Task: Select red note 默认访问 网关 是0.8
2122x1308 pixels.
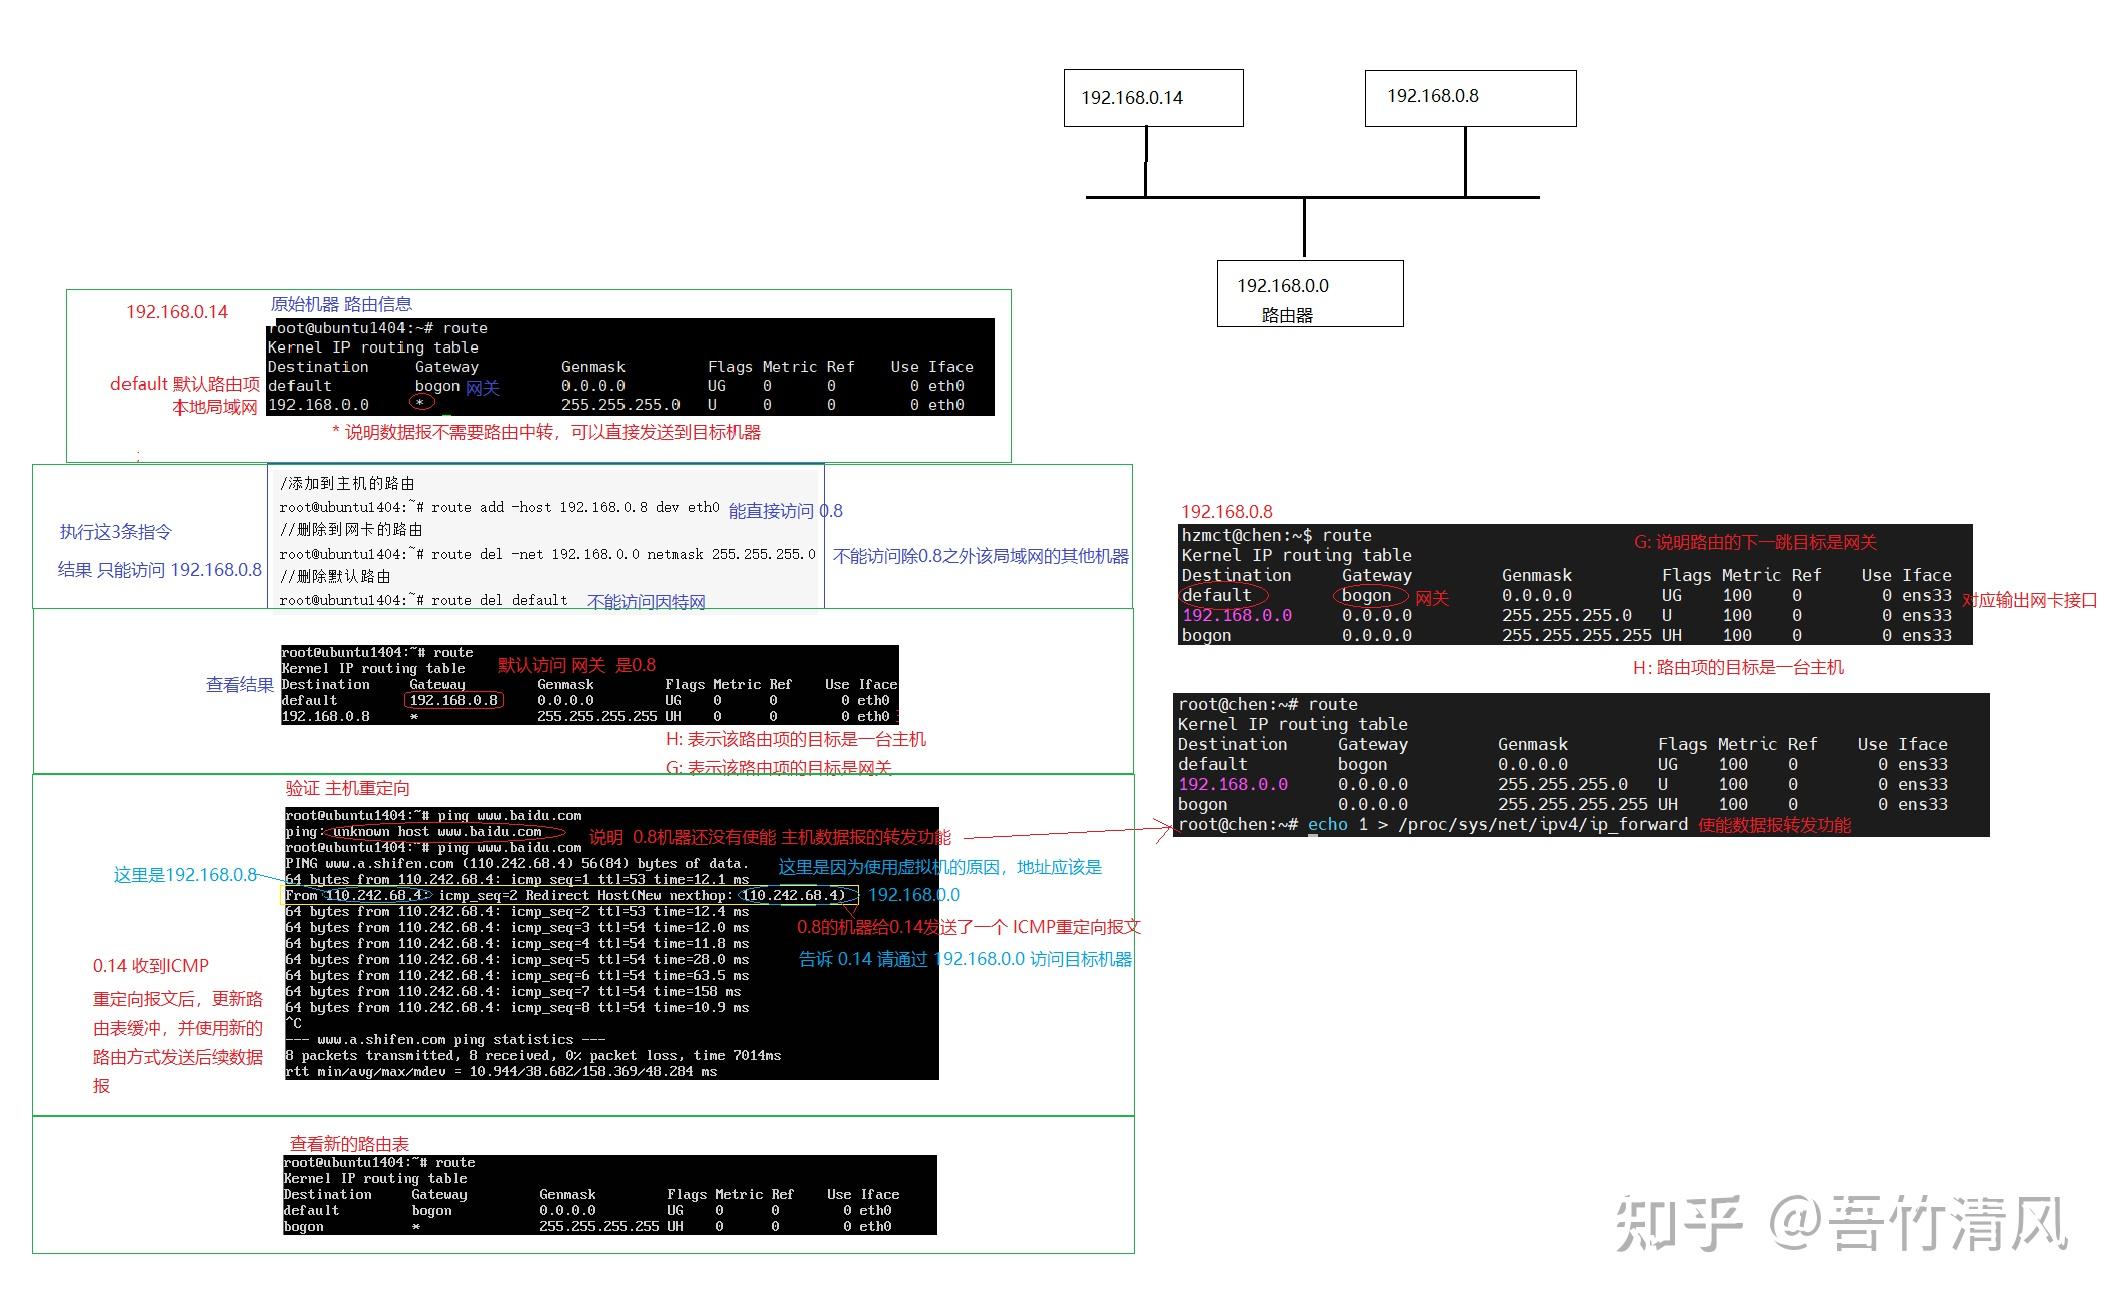Action: point(577,665)
